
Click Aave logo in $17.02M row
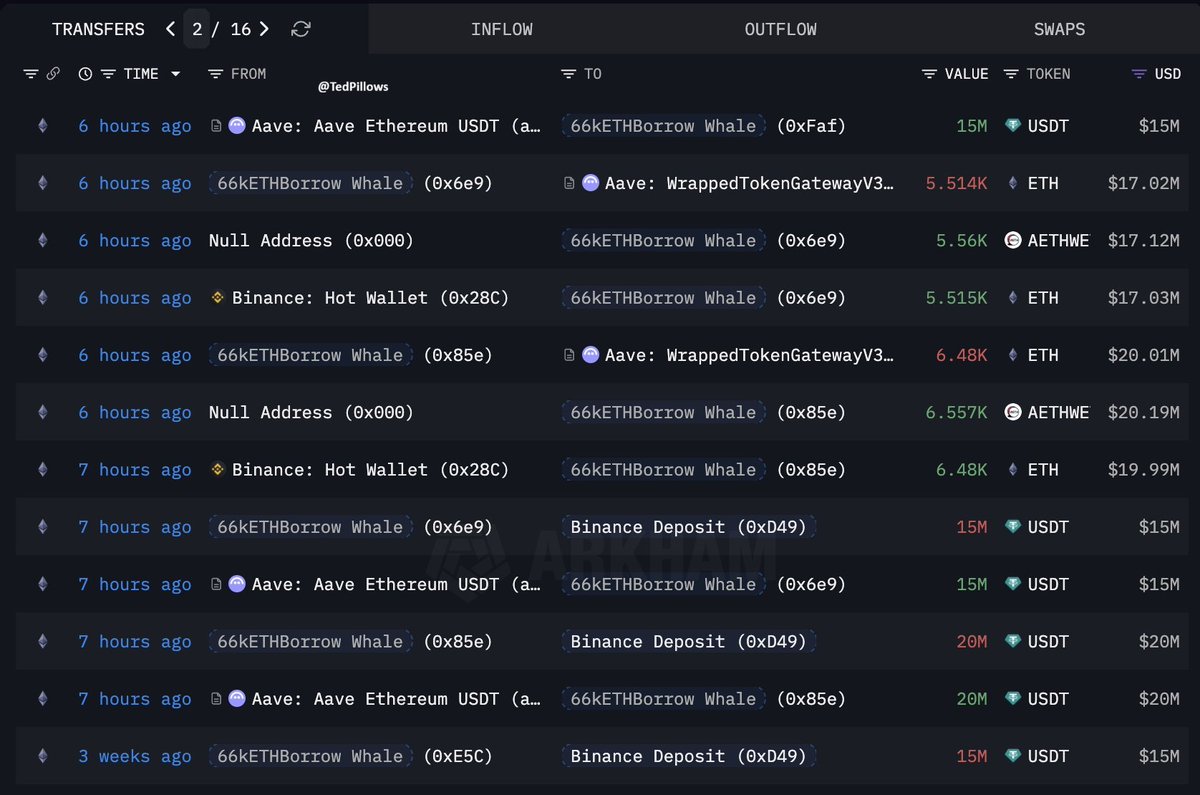590,183
